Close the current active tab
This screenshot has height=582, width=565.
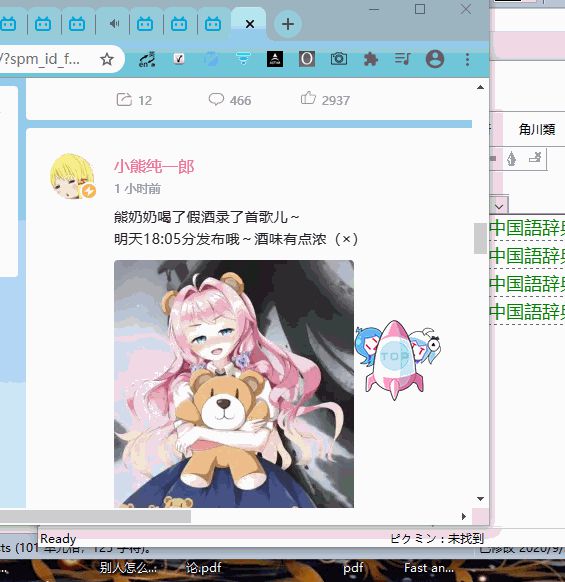point(250,24)
